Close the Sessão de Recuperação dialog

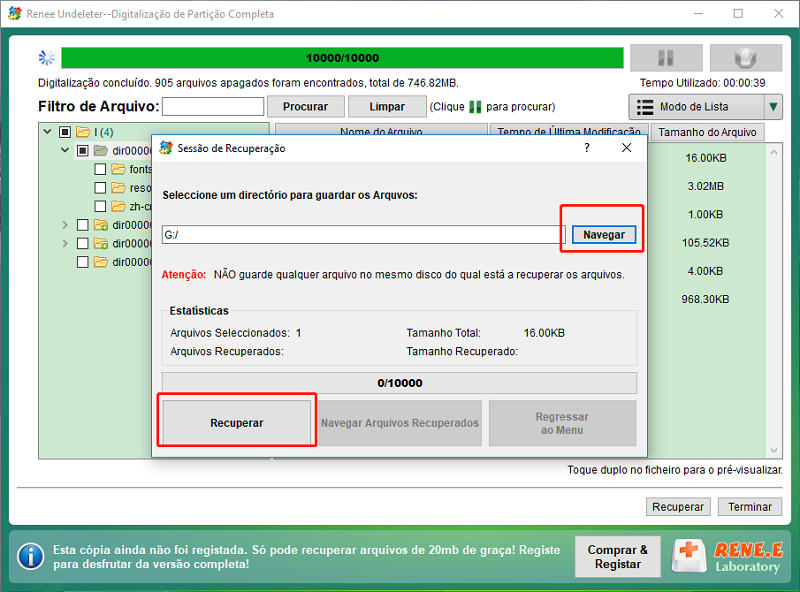627,148
